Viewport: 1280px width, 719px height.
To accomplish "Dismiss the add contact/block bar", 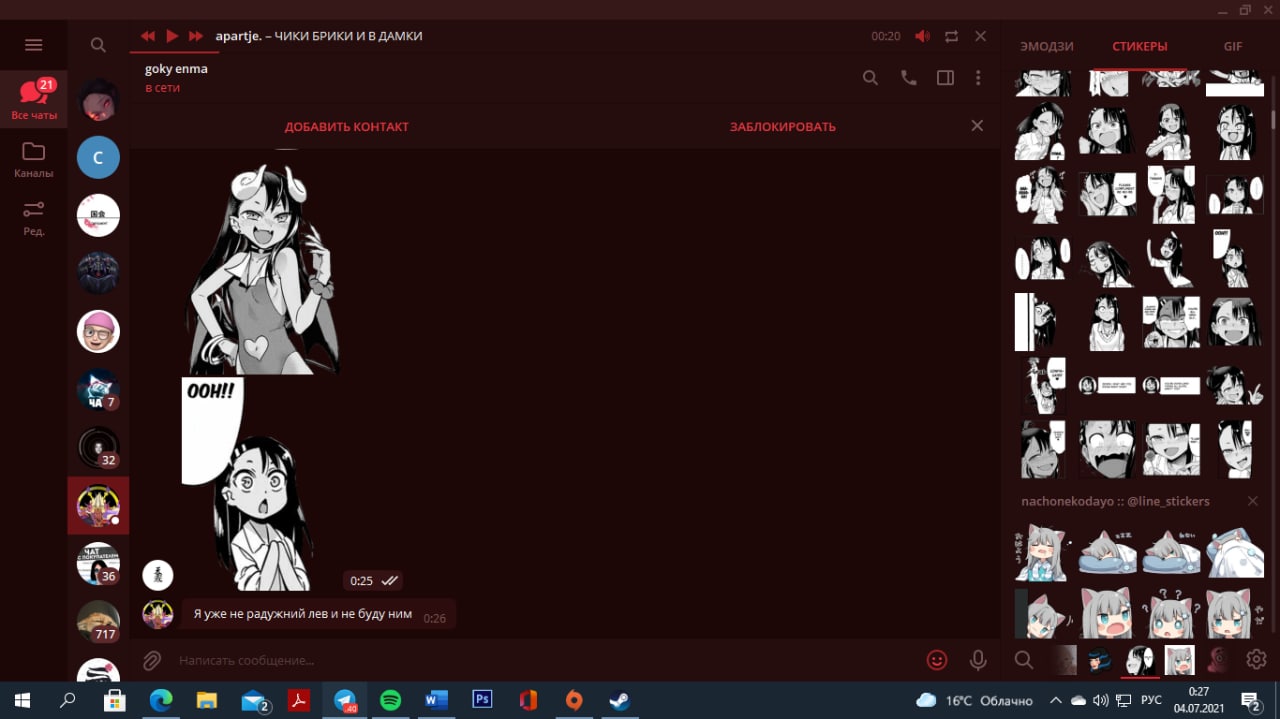I will (x=977, y=126).
